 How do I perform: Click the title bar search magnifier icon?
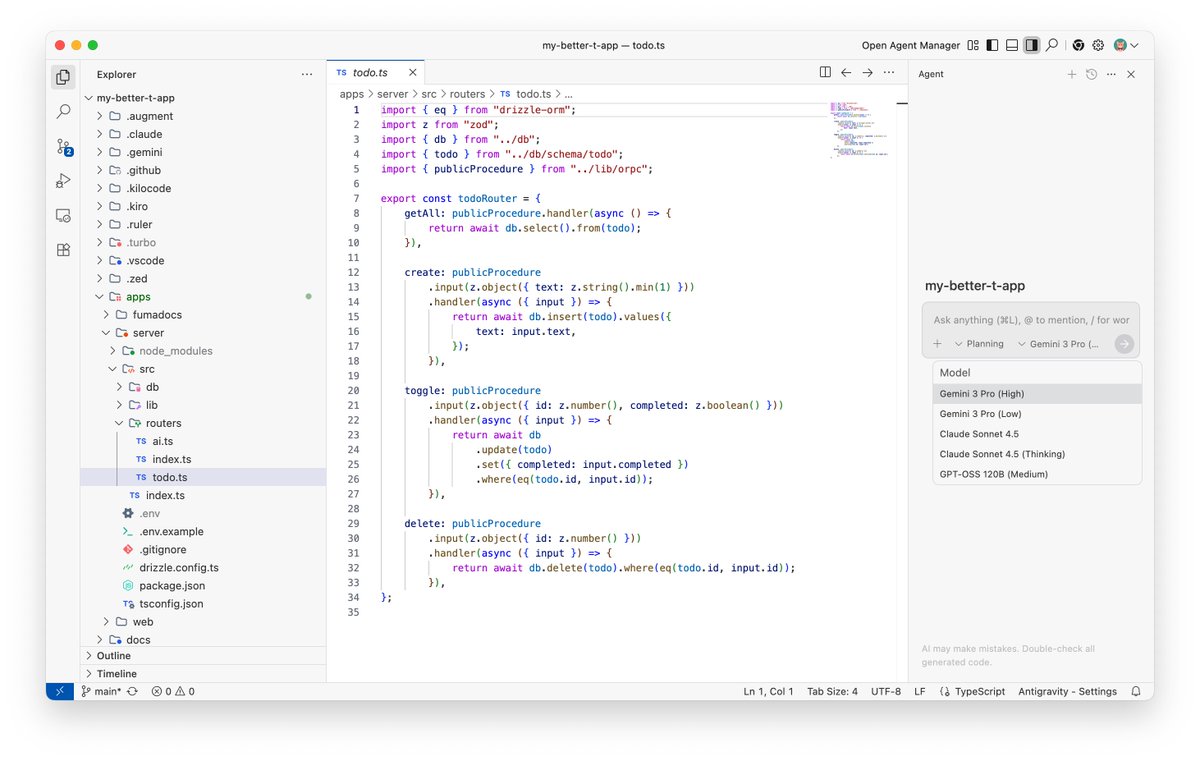click(1052, 45)
